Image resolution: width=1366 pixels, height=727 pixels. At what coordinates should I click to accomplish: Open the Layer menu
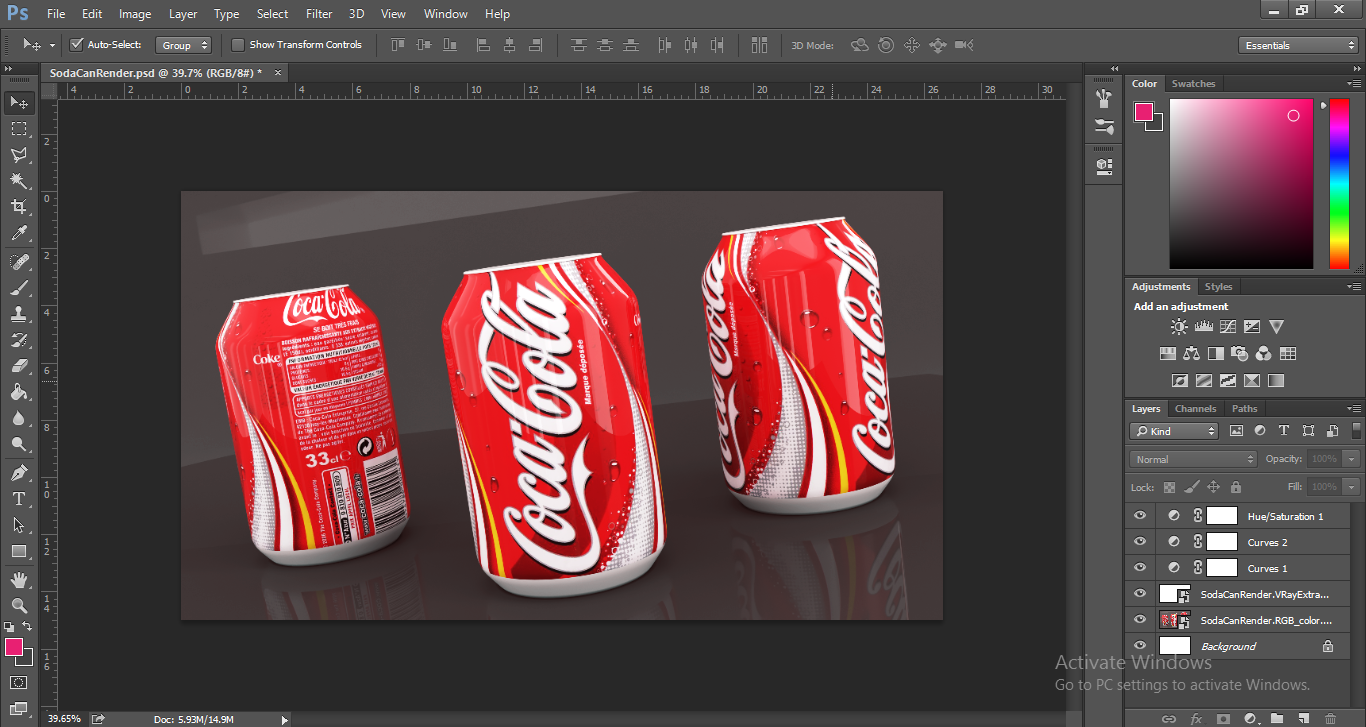[183, 14]
